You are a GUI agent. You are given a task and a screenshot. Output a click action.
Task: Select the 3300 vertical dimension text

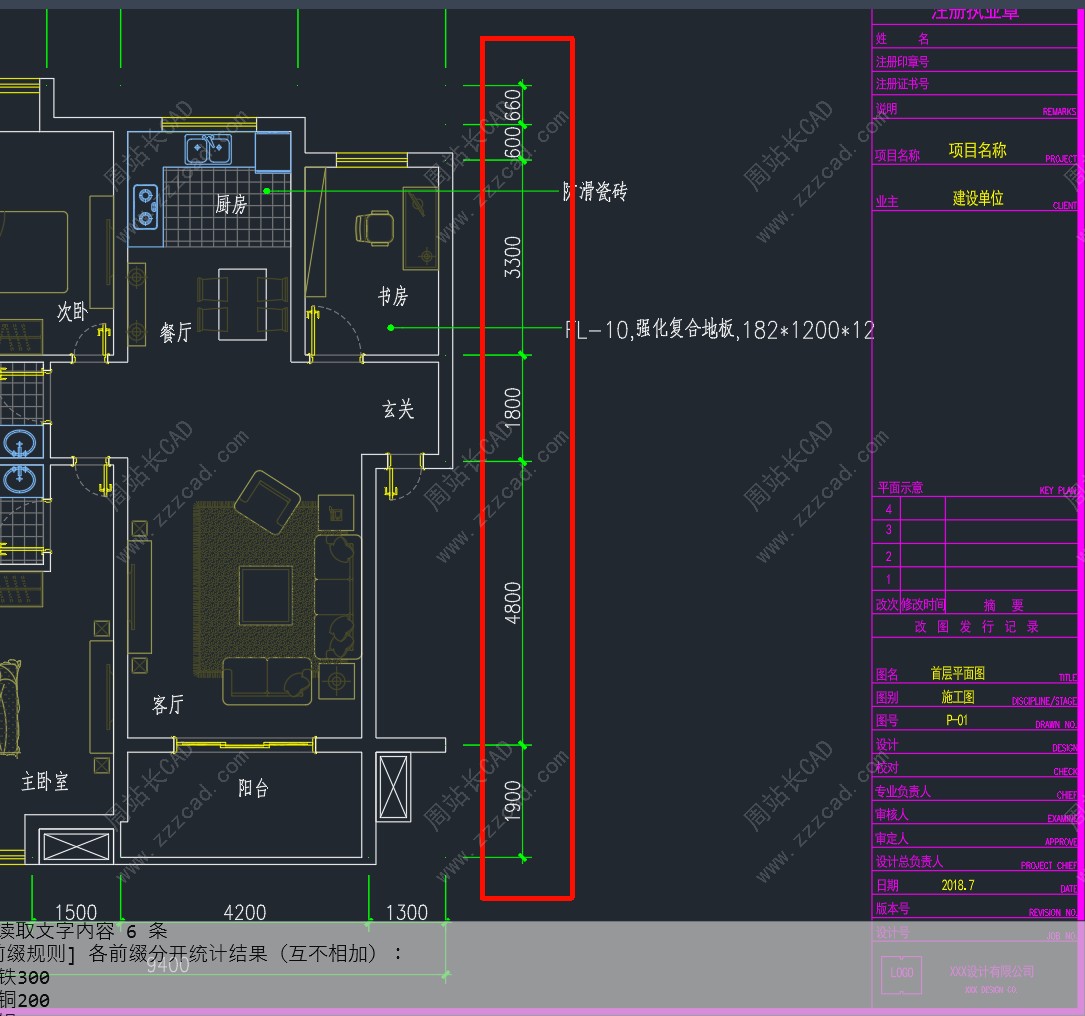point(513,257)
